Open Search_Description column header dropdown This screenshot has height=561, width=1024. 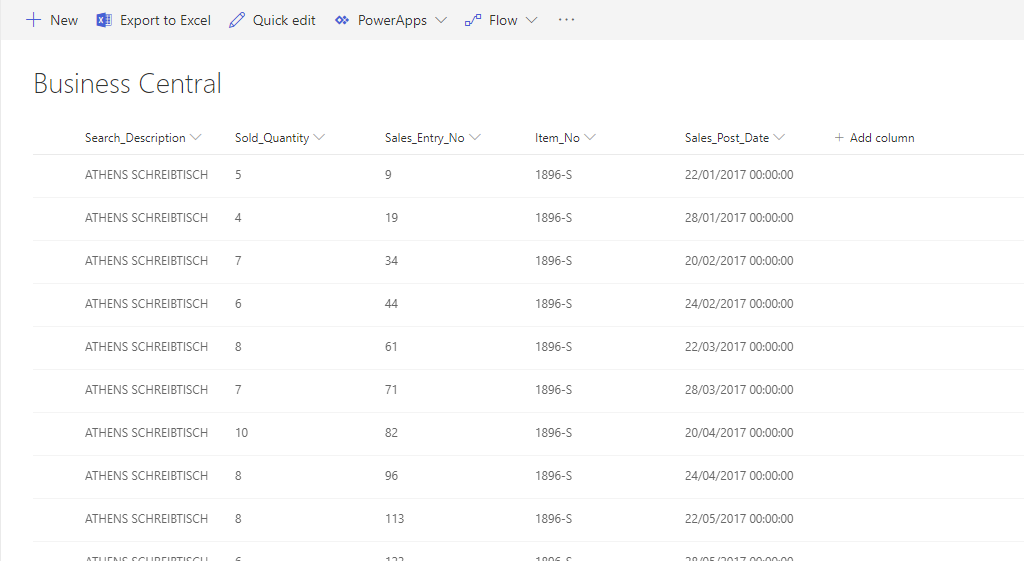tap(196, 138)
